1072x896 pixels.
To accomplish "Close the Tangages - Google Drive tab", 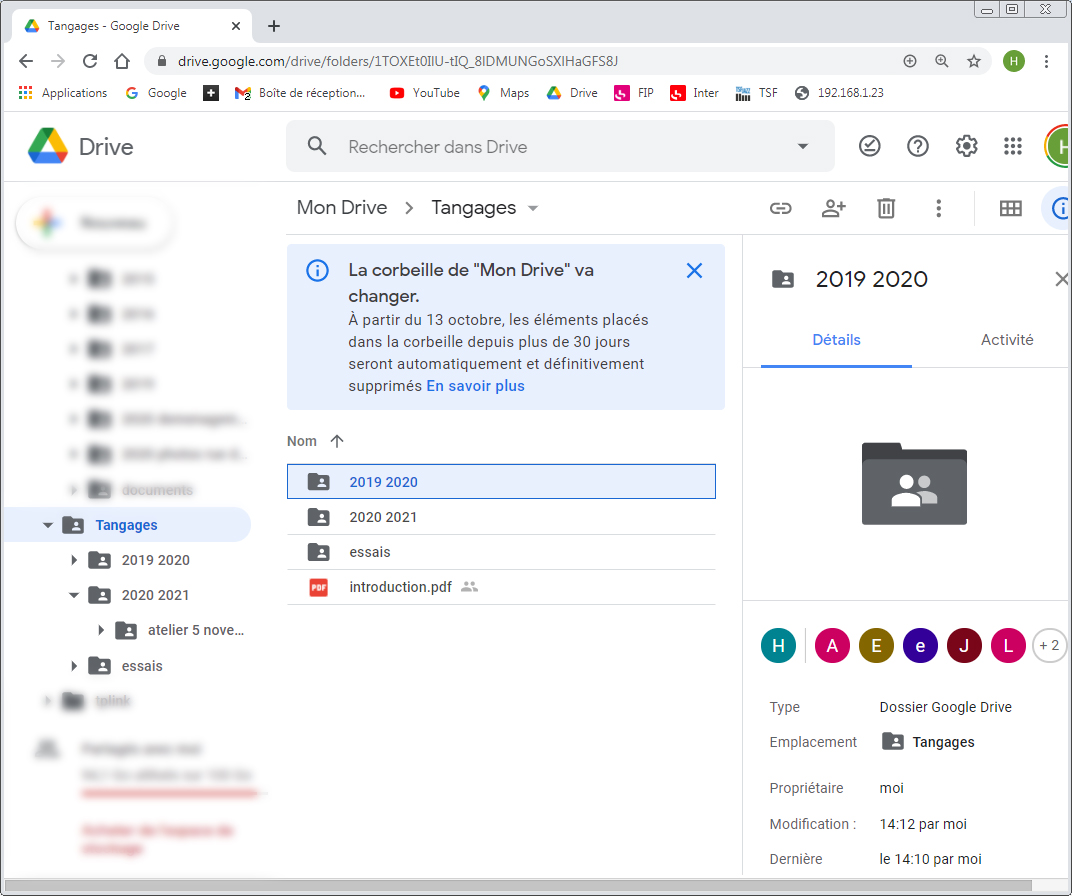I will [236, 26].
